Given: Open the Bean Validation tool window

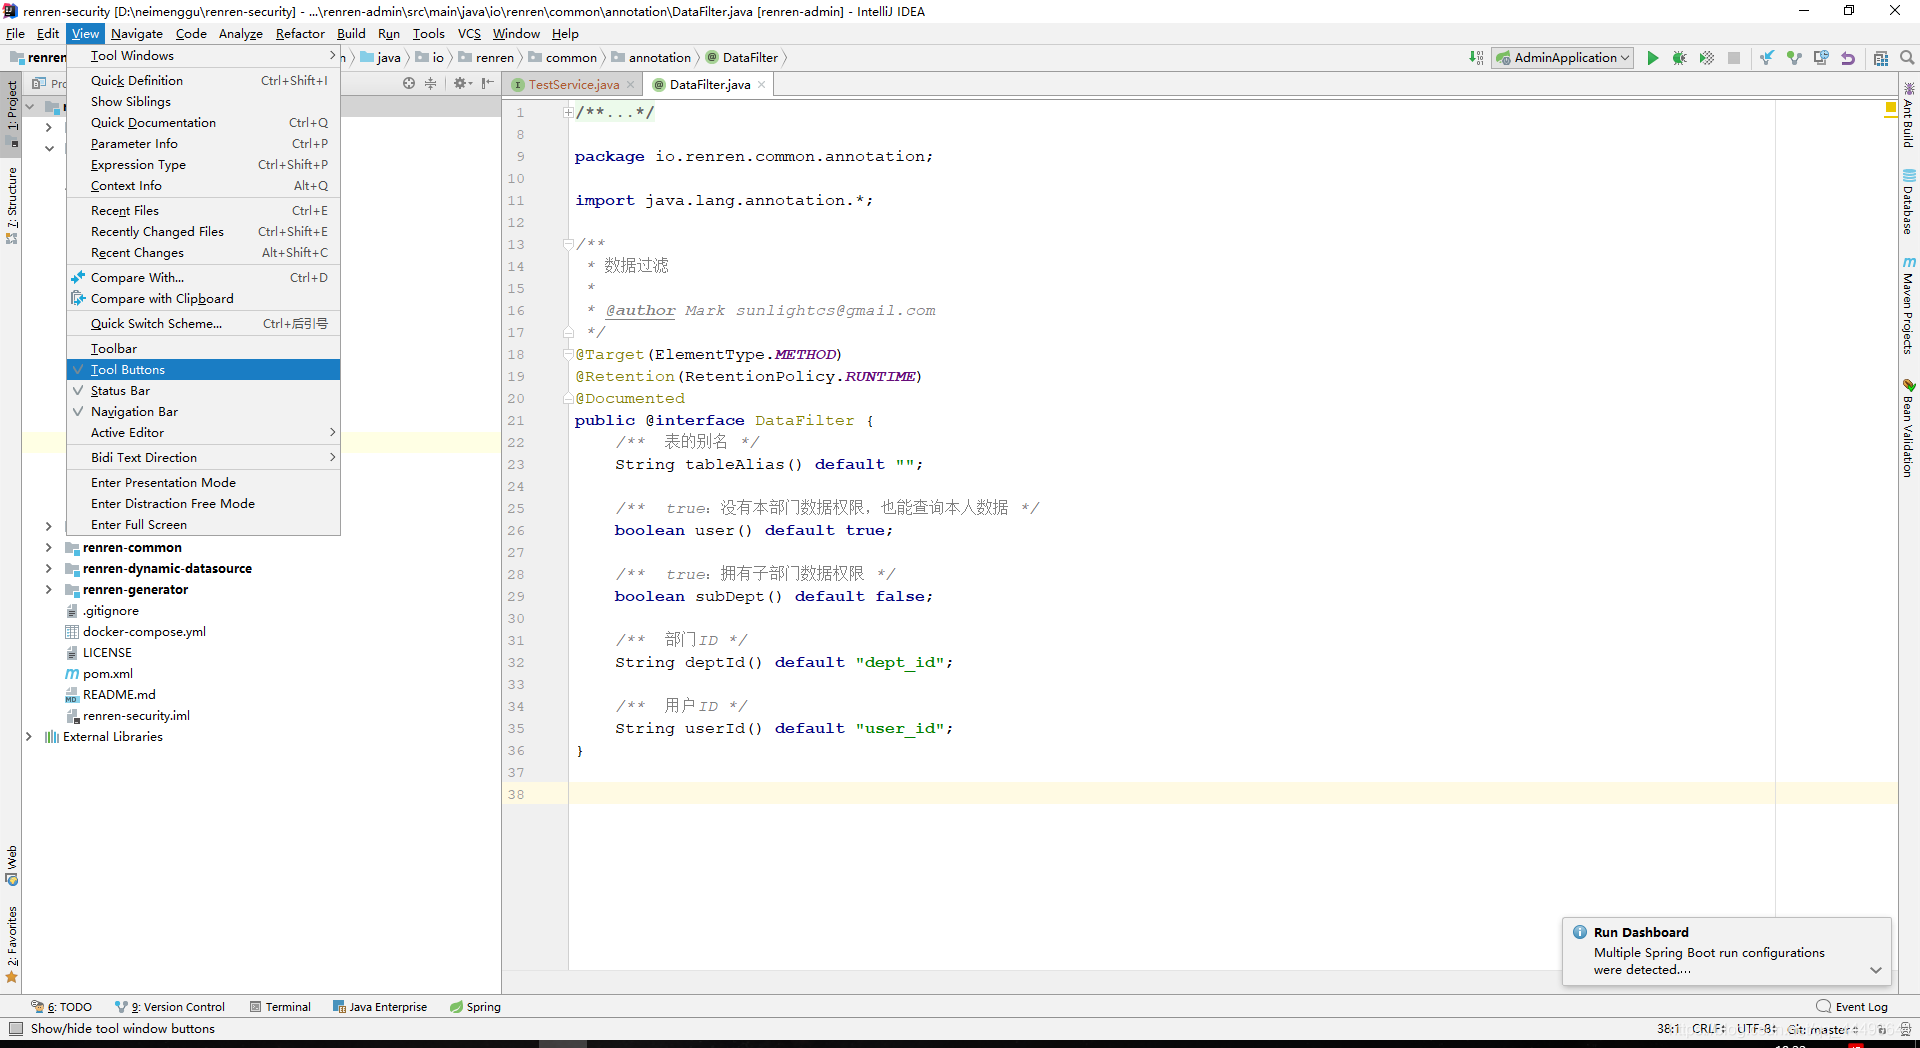Looking at the screenshot, I should 1908,428.
